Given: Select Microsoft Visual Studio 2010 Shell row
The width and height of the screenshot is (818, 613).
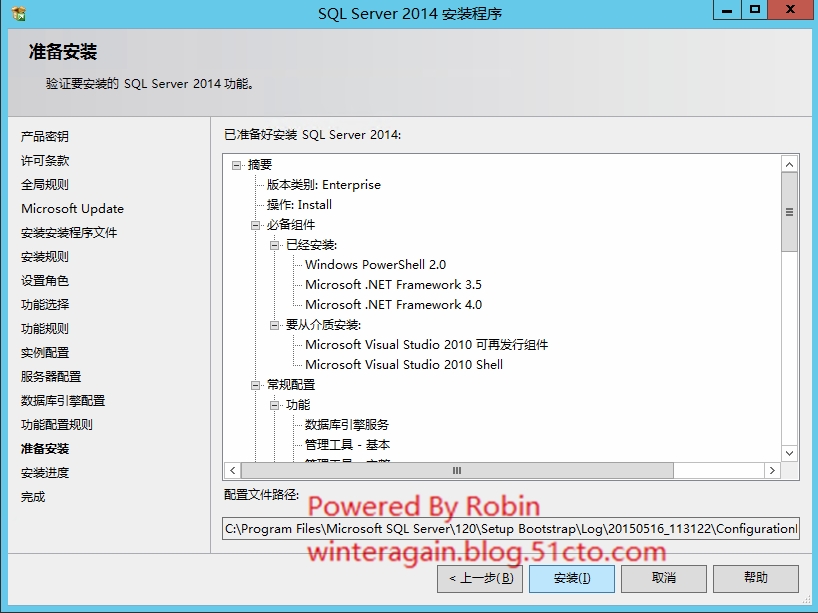Looking at the screenshot, I should [404, 365].
